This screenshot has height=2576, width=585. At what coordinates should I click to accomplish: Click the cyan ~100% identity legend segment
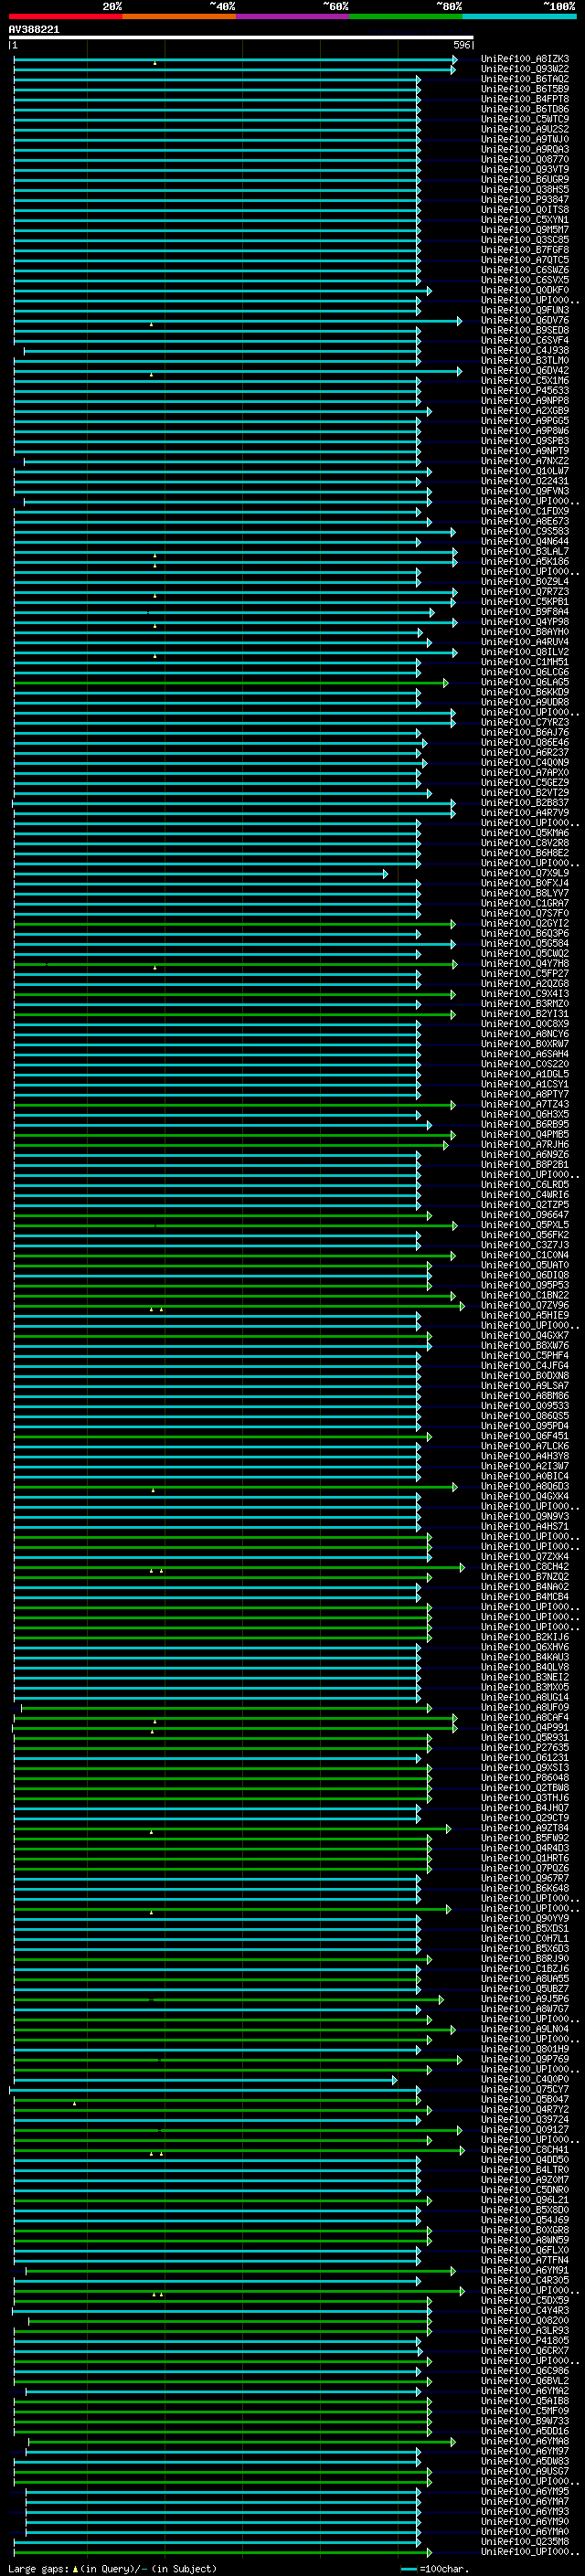[x=519, y=16]
